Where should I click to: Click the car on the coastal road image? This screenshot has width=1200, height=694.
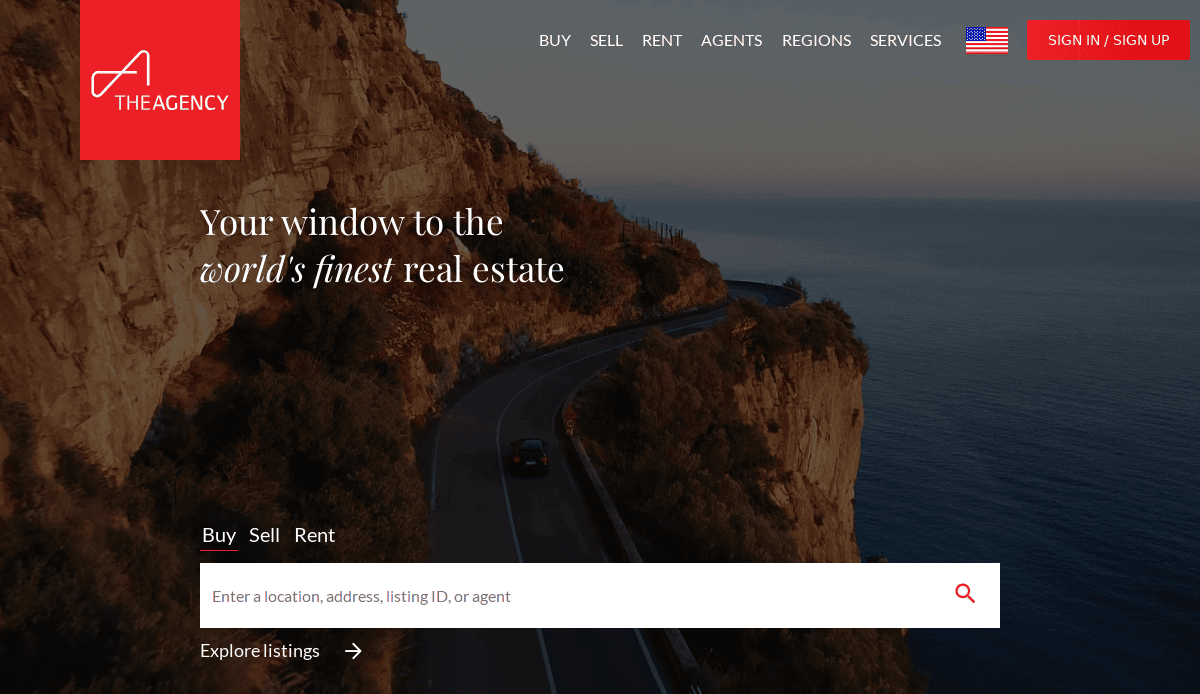pos(528,456)
